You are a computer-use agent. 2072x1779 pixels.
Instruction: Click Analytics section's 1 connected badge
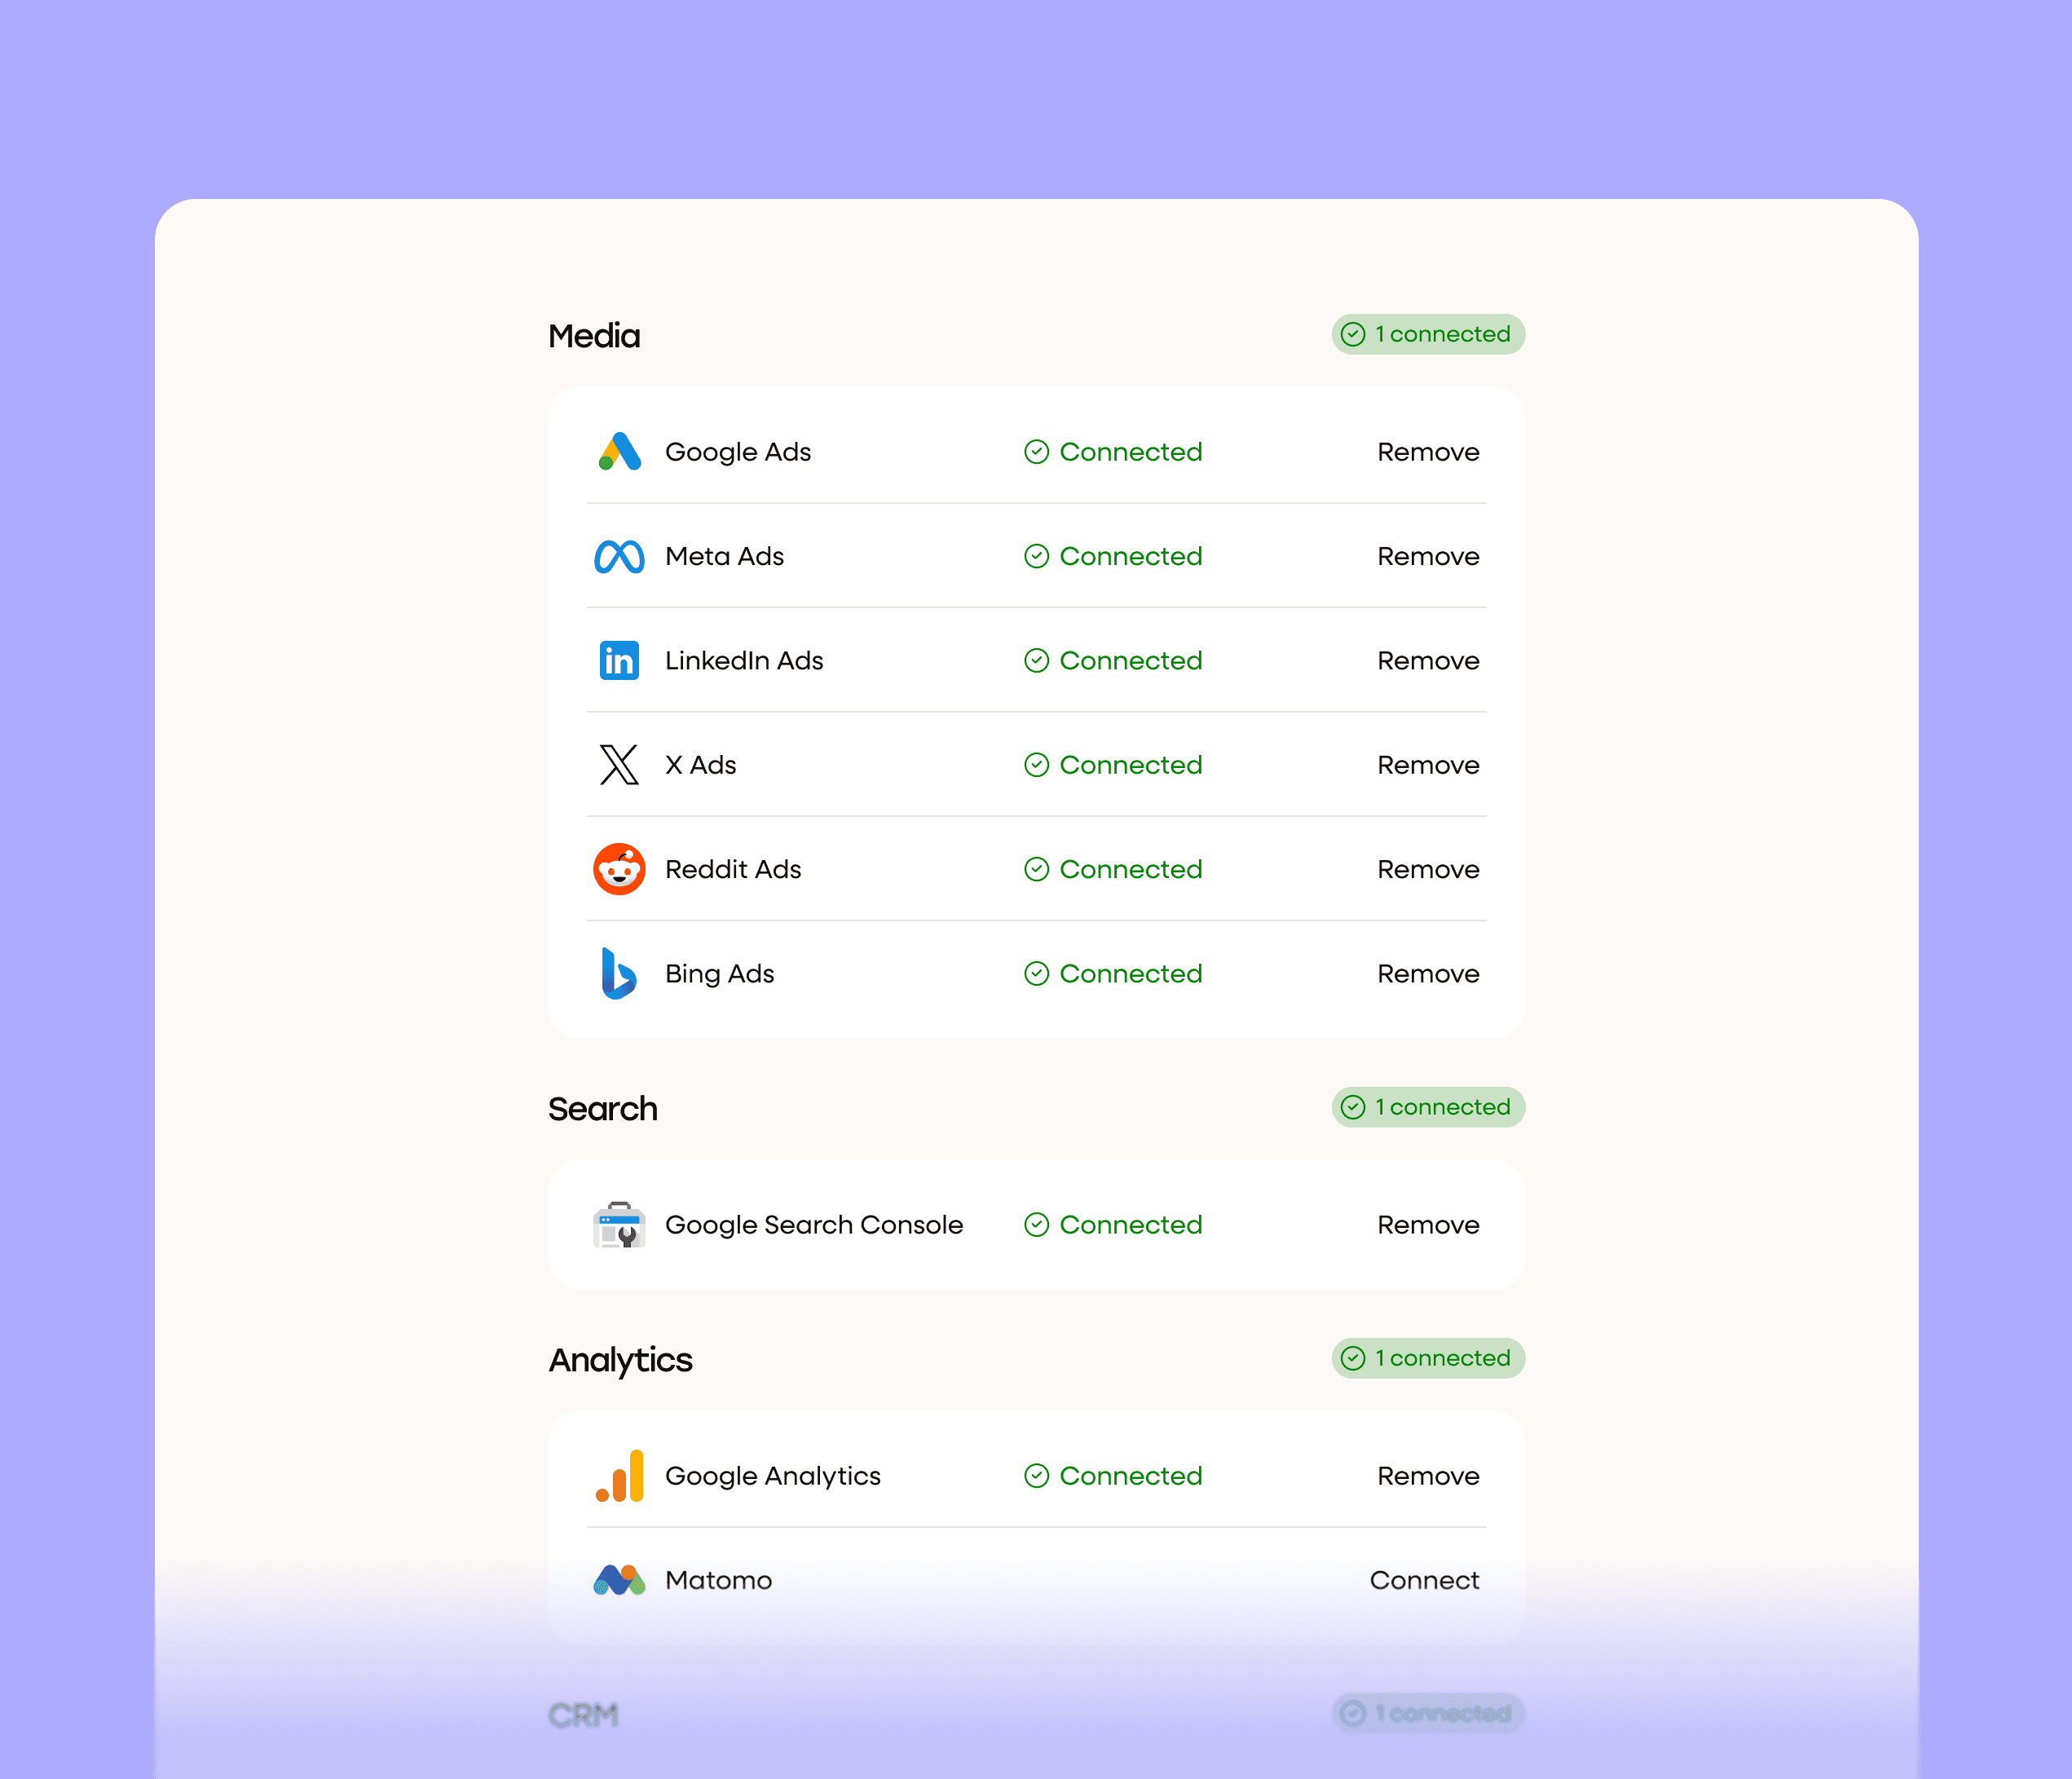point(1428,1358)
